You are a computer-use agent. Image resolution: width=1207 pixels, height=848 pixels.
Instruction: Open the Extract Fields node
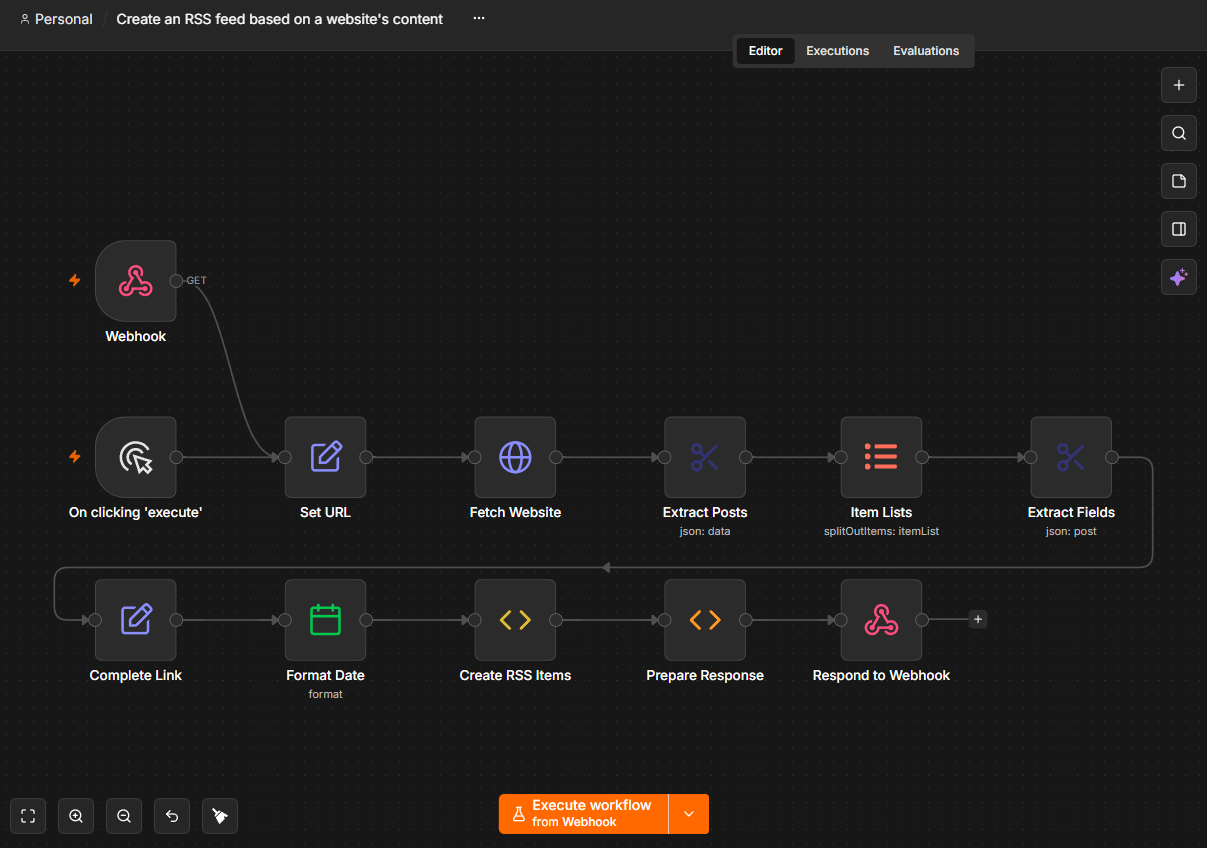(x=1071, y=457)
